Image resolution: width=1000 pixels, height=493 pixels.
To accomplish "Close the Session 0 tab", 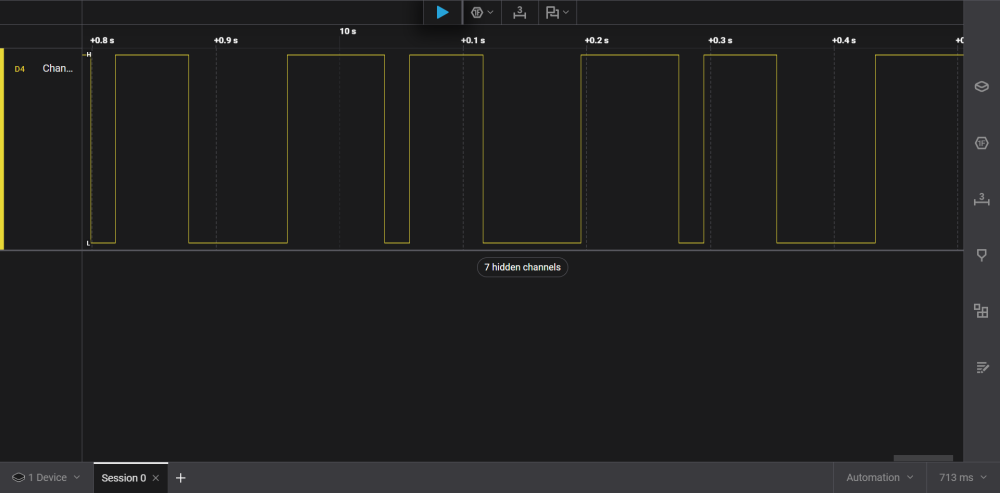I will pyautogui.click(x=156, y=478).
